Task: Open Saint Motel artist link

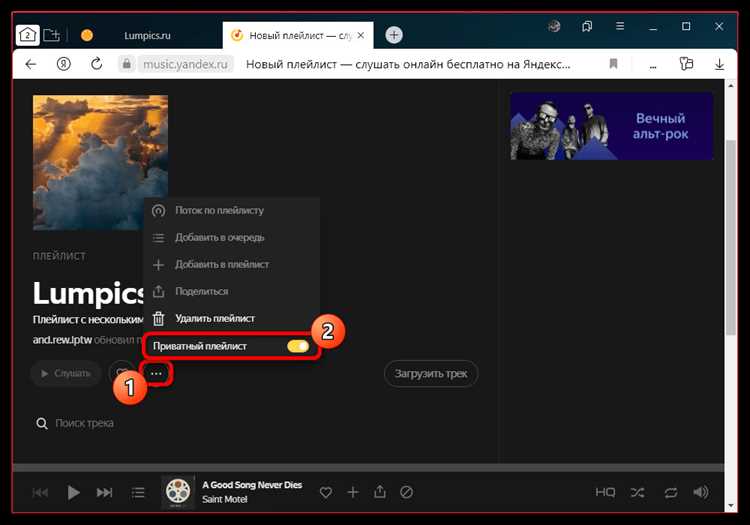Action: point(224,499)
